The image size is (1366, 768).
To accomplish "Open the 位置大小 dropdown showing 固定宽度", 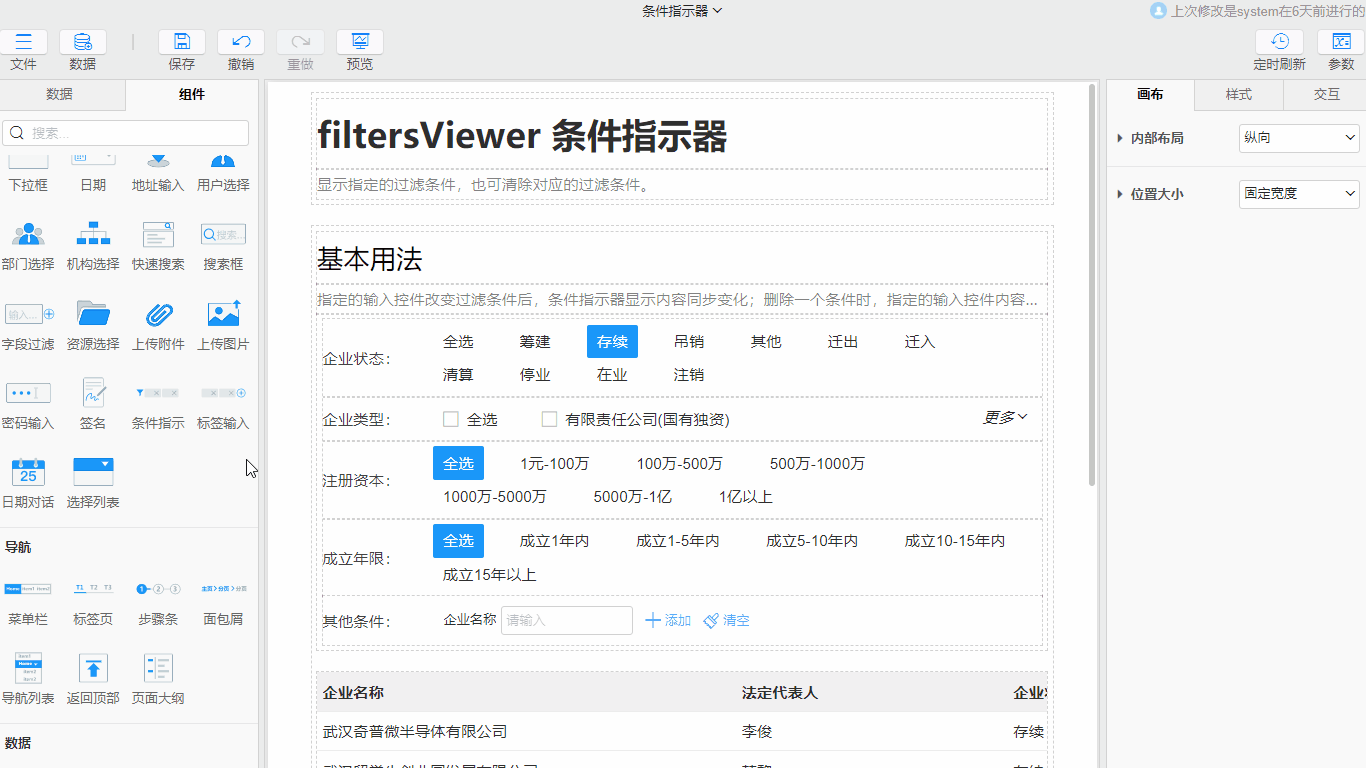I will (1298, 194).
